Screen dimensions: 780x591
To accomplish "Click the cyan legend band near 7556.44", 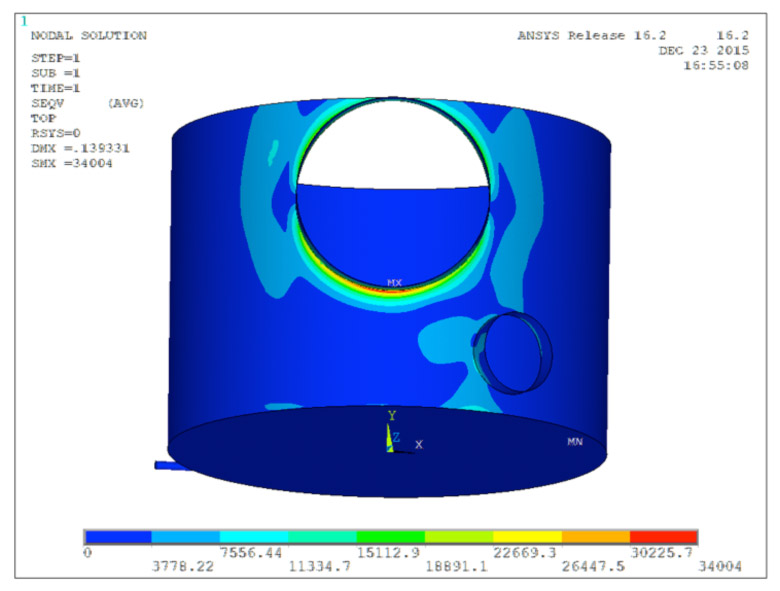I will coord(254,537).
